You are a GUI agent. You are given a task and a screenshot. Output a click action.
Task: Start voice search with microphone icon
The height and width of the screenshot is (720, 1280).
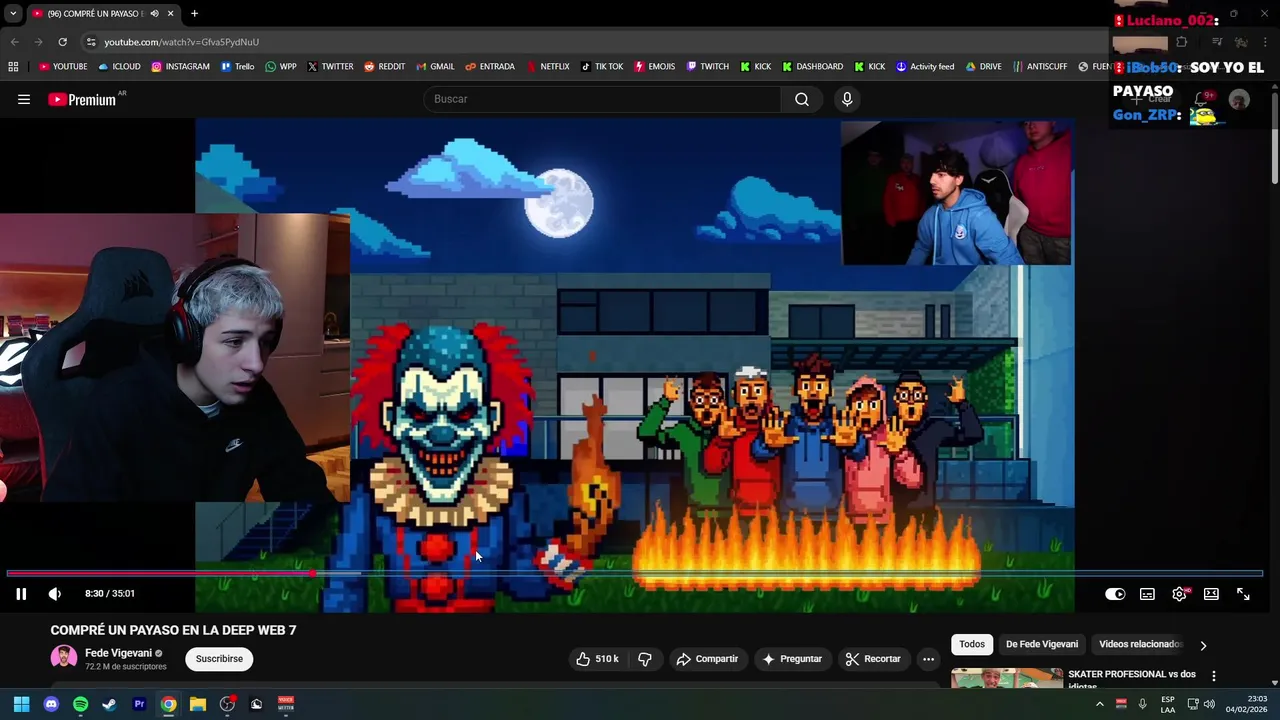[847, 99]
